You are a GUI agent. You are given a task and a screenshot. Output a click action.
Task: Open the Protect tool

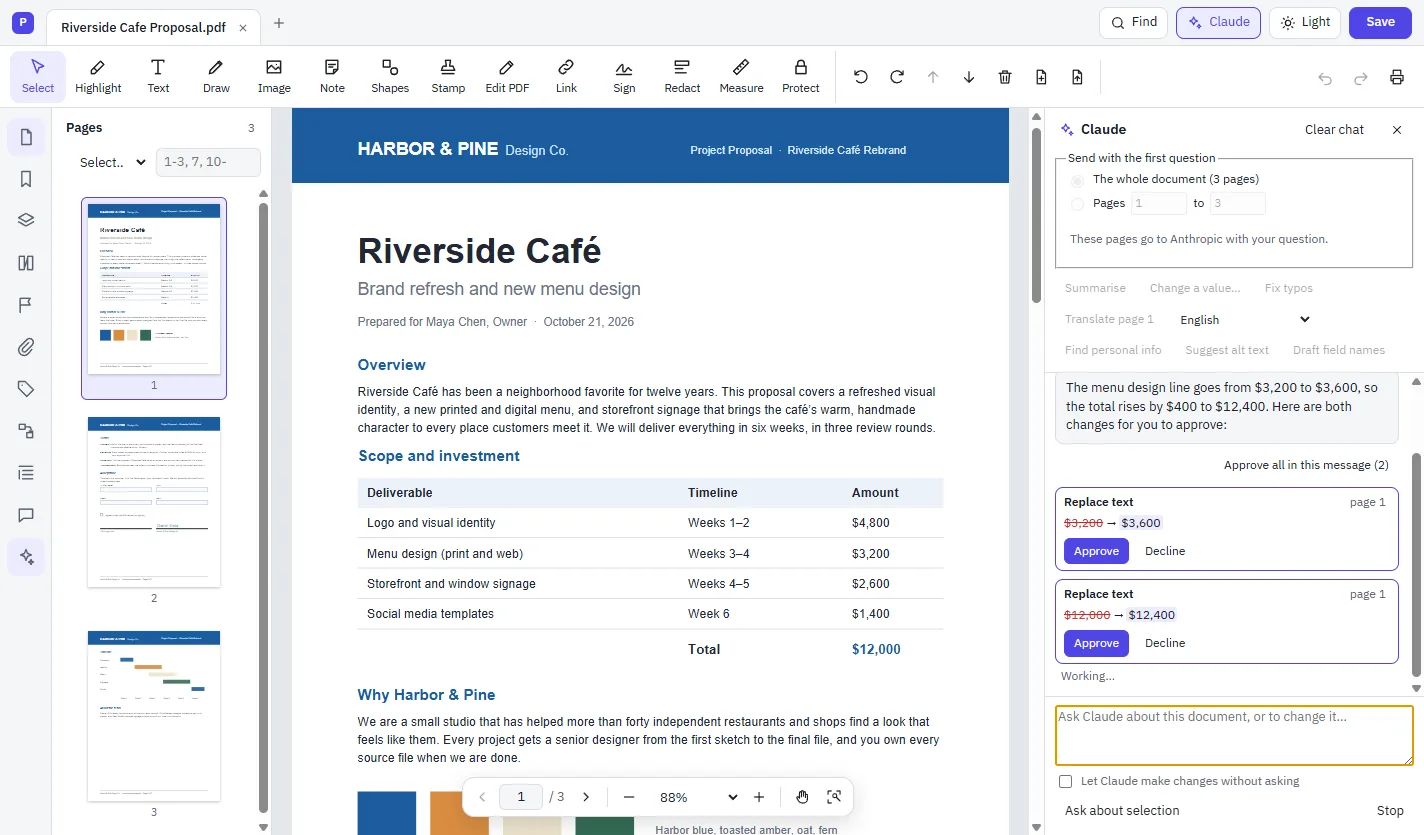coord(800,77)
